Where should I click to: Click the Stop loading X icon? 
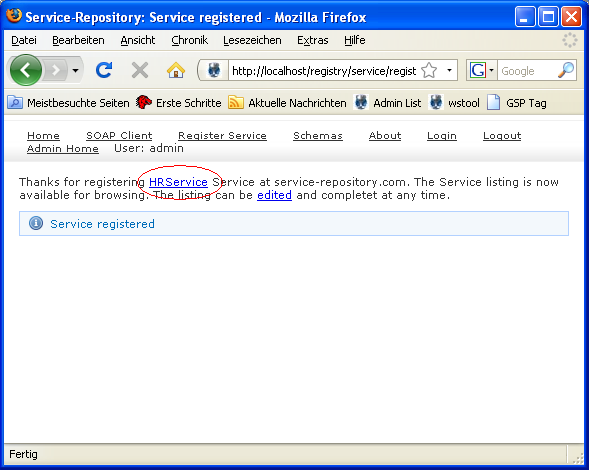(x=140, y=70)
